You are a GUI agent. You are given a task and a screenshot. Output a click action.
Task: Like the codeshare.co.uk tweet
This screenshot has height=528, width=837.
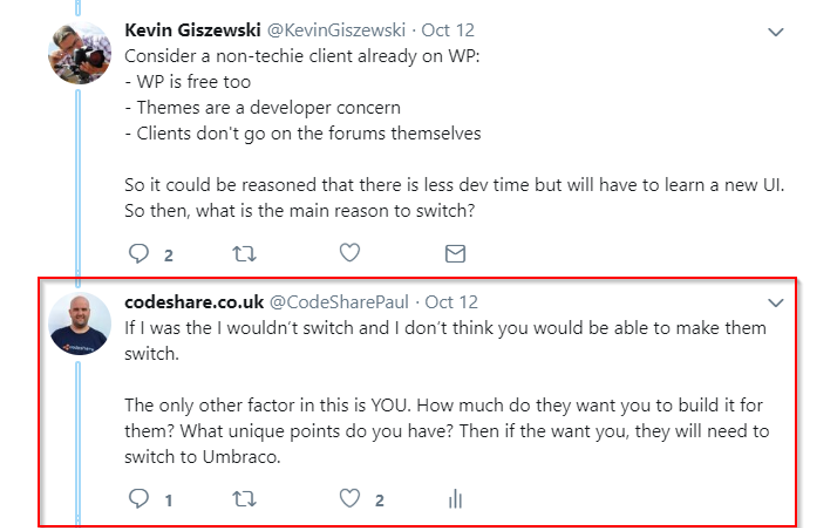349,498
